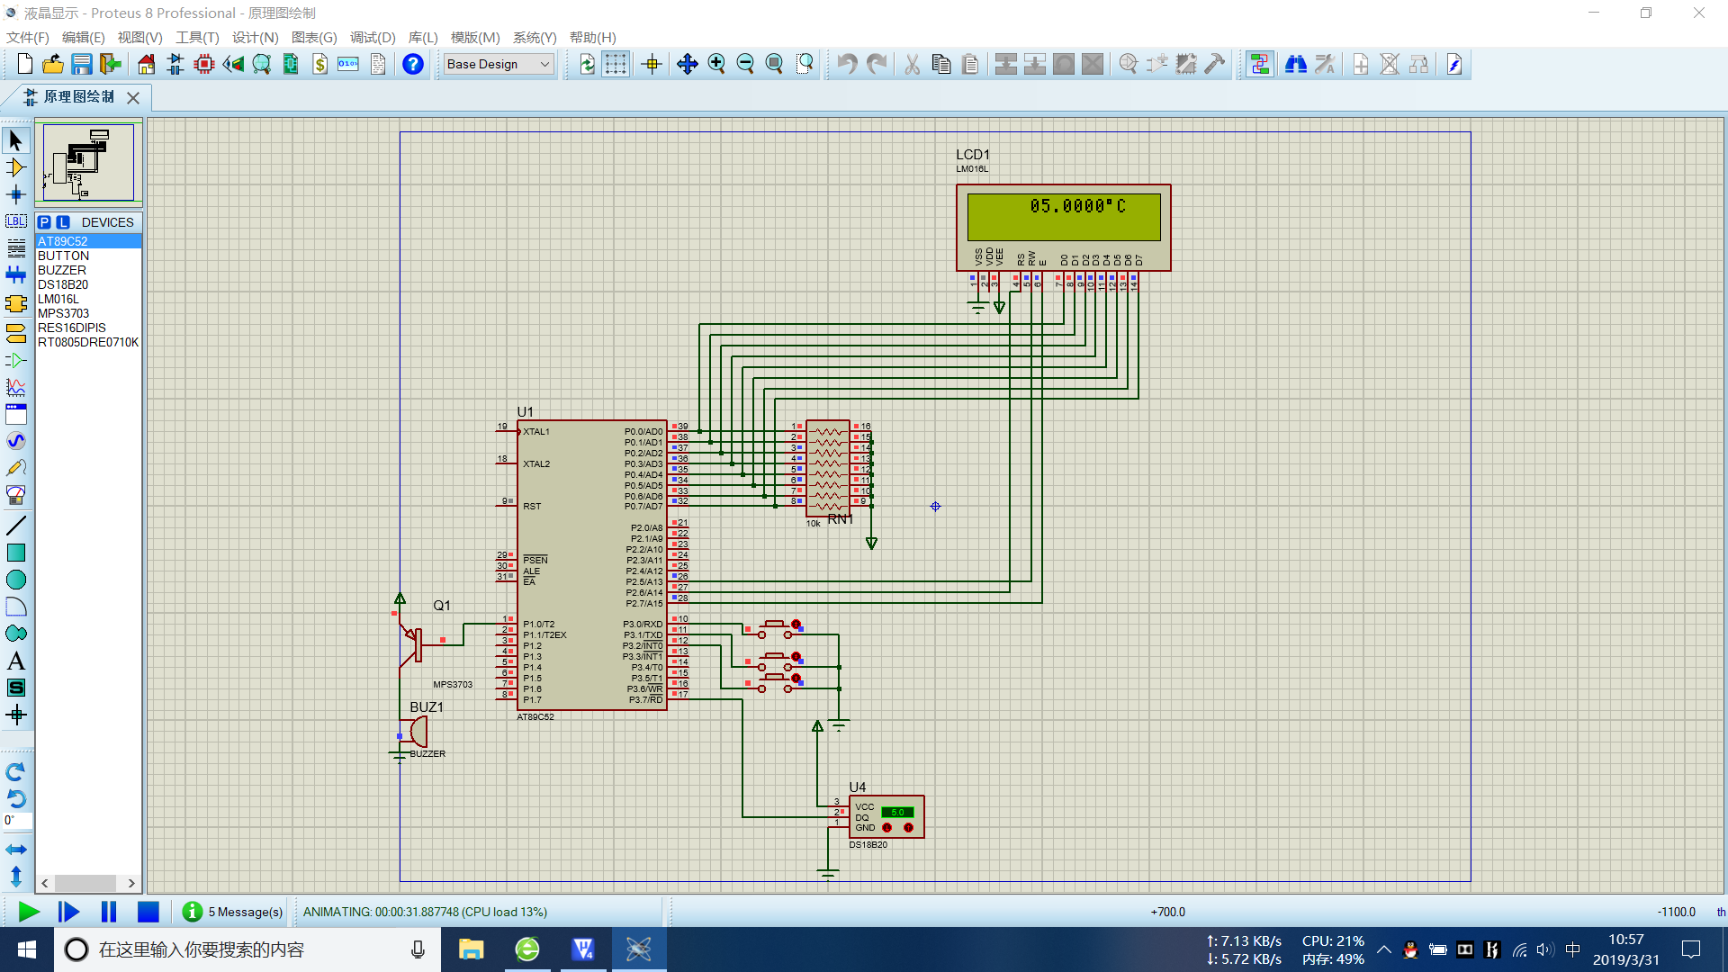Click the DS18B20 temperature increase red dot
The width and height of the screenshot is (1728, 972).
908,828
